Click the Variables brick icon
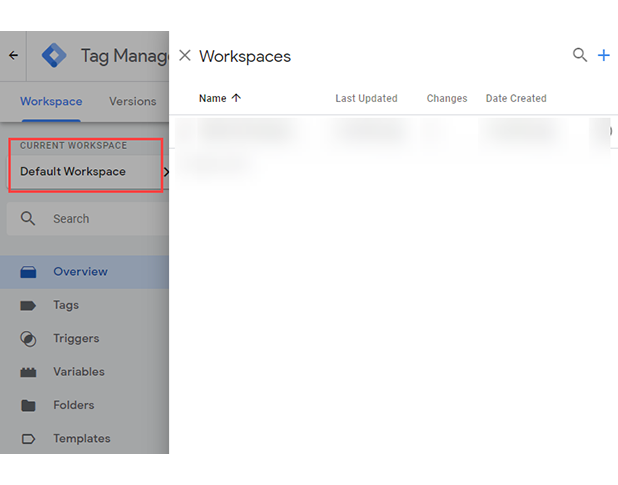The width and height of the screenshot is (618, 485). 28,372
